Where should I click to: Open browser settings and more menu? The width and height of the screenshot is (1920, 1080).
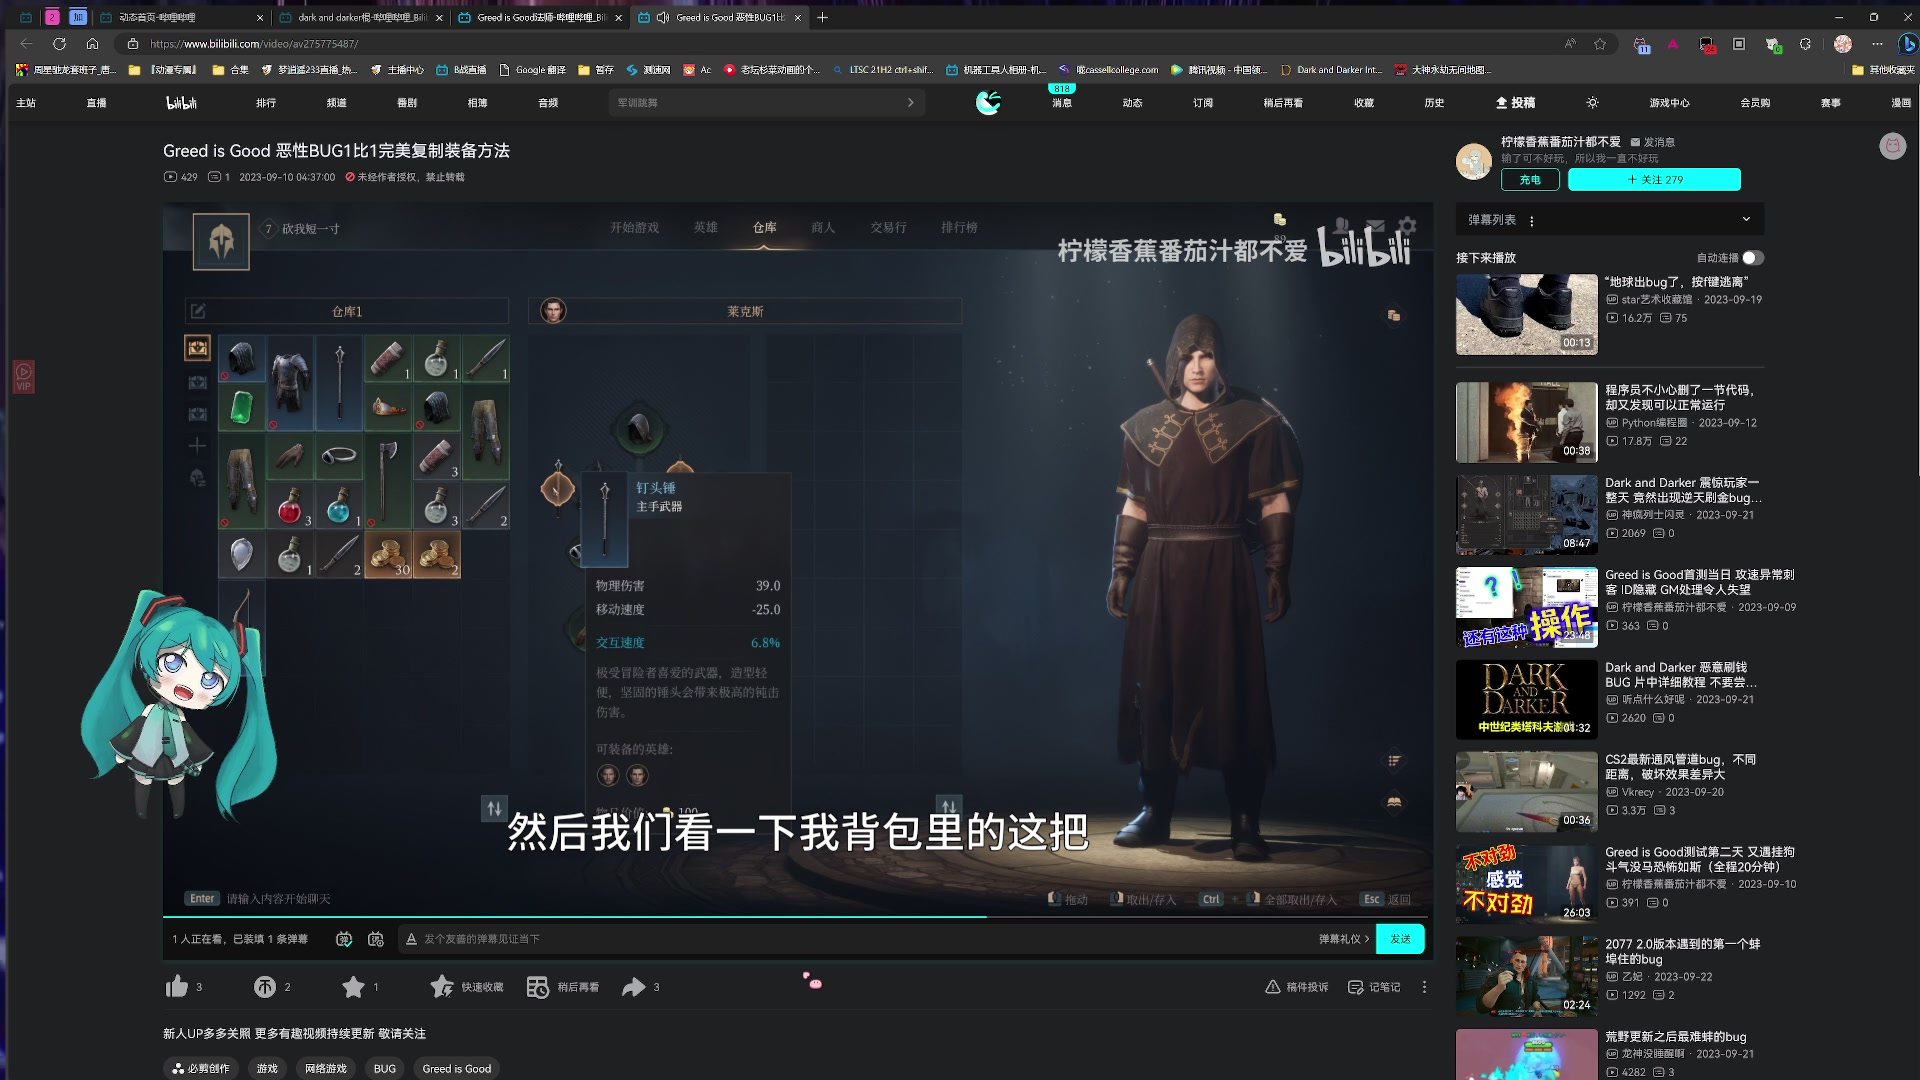tap(1876, 44)
